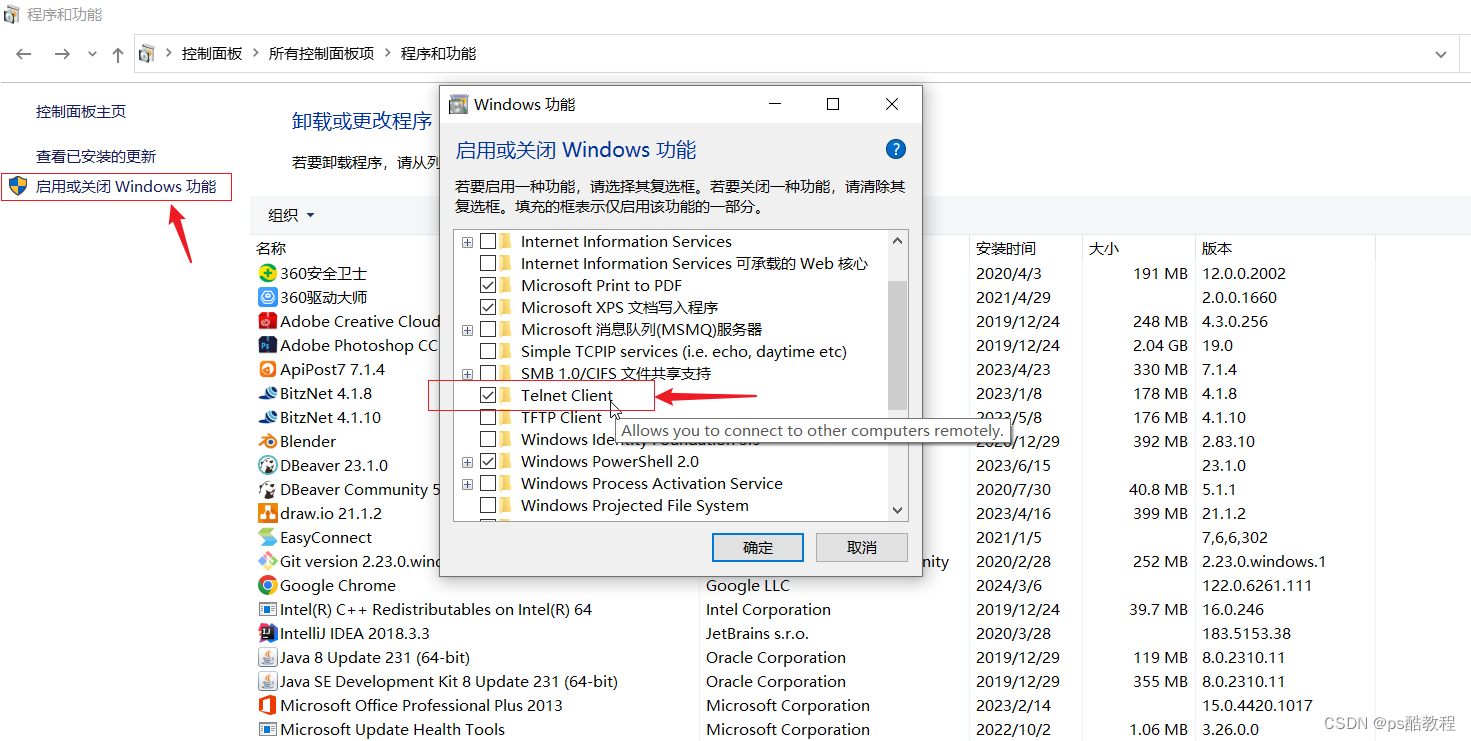Click the Java 8 Update 231 icon
The image size is (1471, 741).
267,657
